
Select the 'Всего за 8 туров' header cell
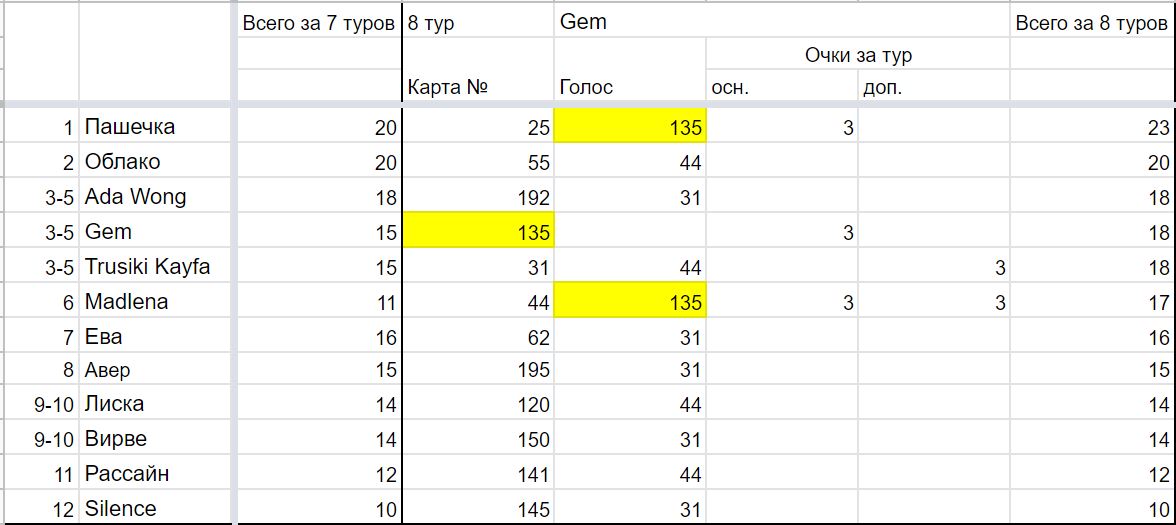pos(1092,22)
